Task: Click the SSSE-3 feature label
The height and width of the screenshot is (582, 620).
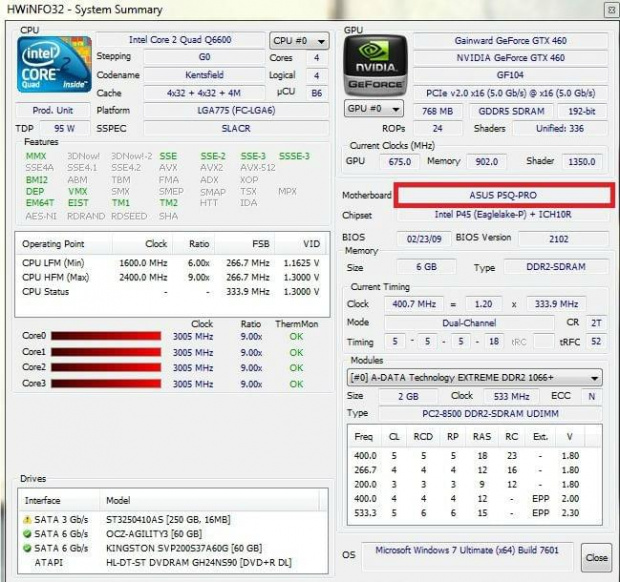Action: pyautogui.click(x=294, y=156)
